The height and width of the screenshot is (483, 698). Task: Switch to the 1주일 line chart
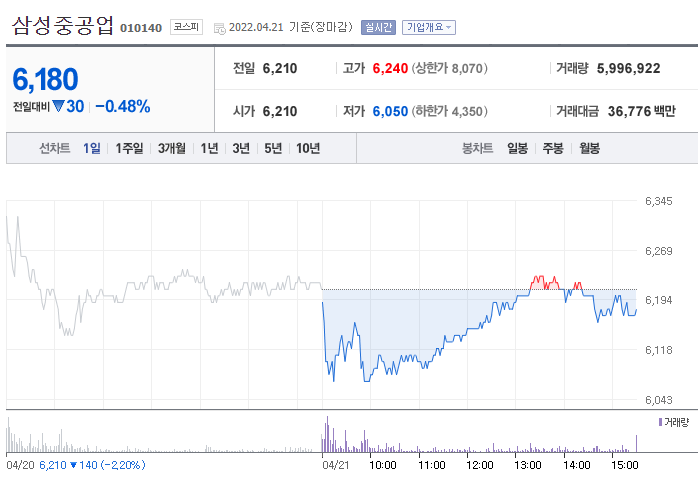(x=129, y=148)
